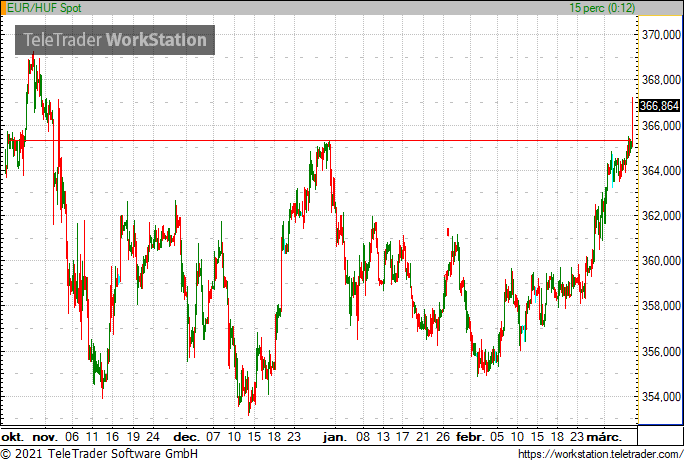
Task: Click the 2021 TeleTrader Software GmbH copyright text
Action: [x=99, y=454]
